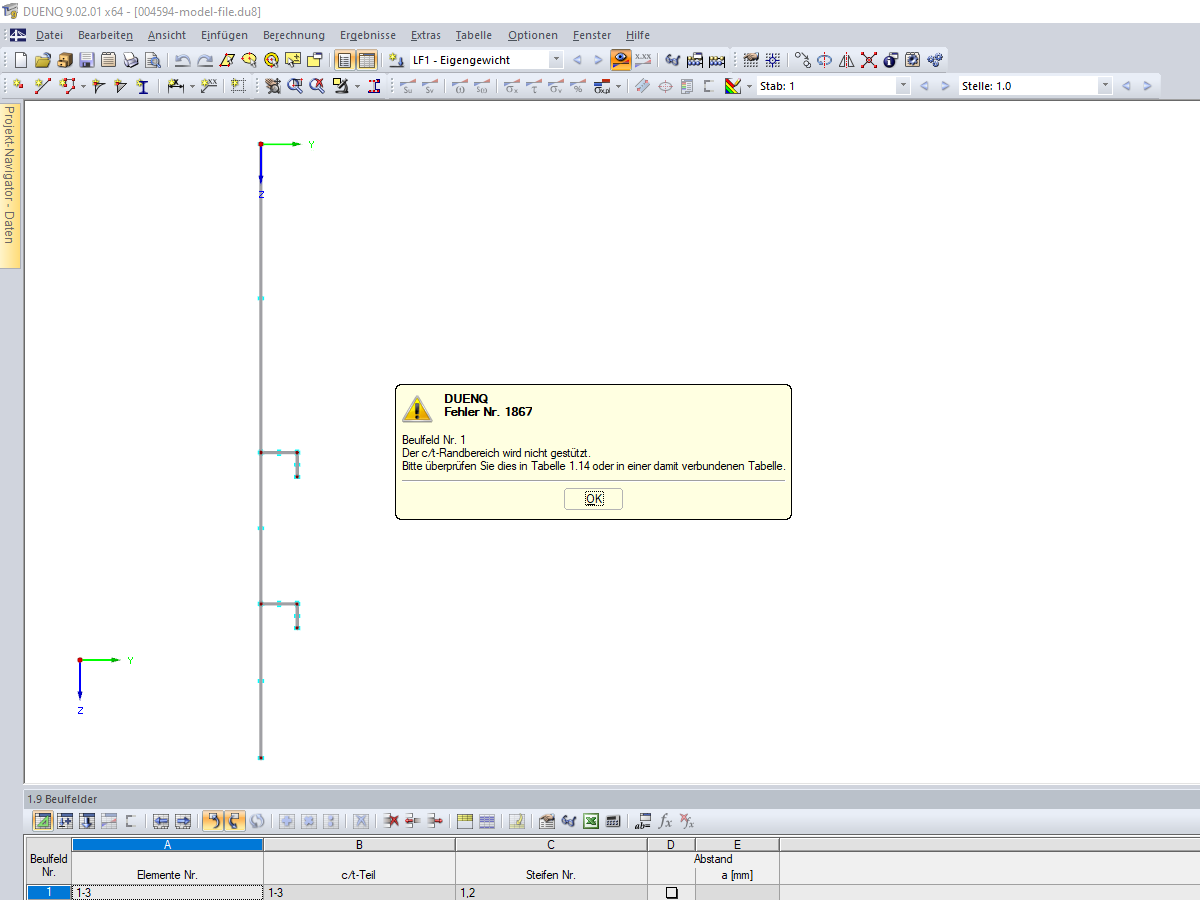Click the Redo arrow icon

coord(205,60)
